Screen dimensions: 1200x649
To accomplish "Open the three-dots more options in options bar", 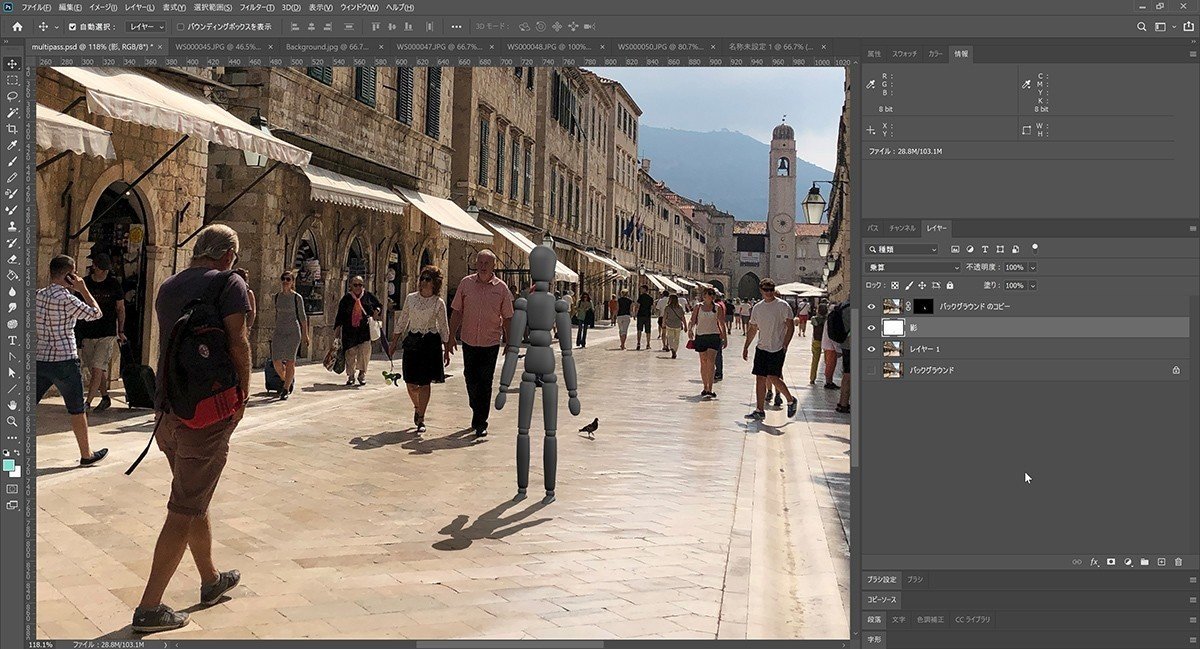I will [x=457, y=26].
